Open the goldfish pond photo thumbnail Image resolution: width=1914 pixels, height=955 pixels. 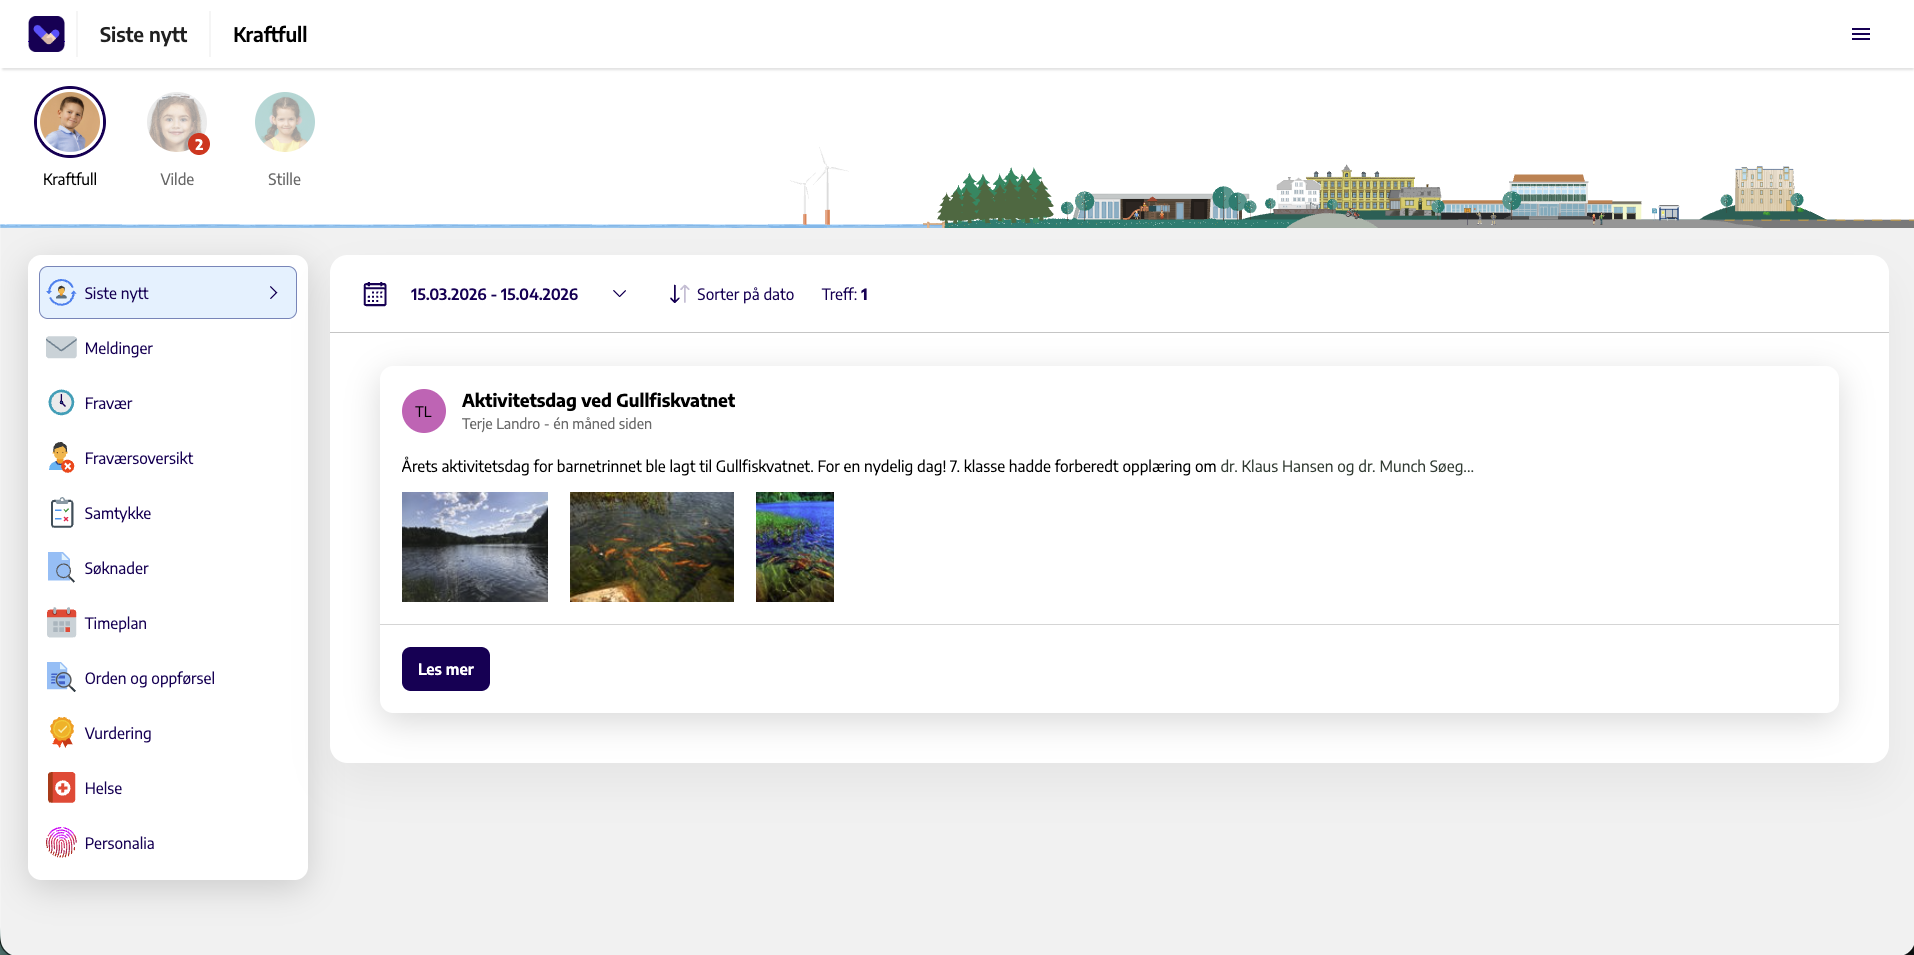coord(652,547)
